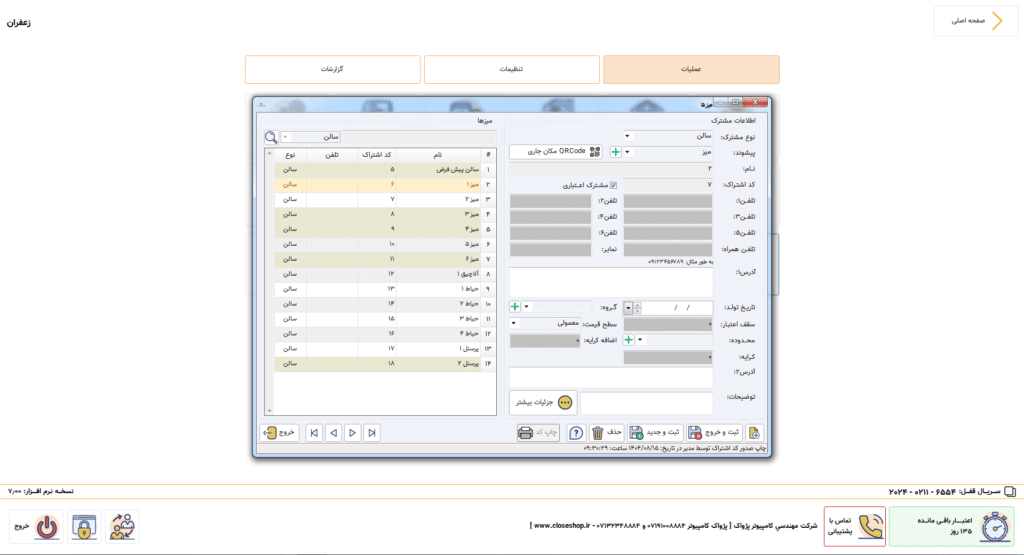1024x555 pixels.
Task: Click the padlock lock-screen icon
Action: click(x=84, y=527)
